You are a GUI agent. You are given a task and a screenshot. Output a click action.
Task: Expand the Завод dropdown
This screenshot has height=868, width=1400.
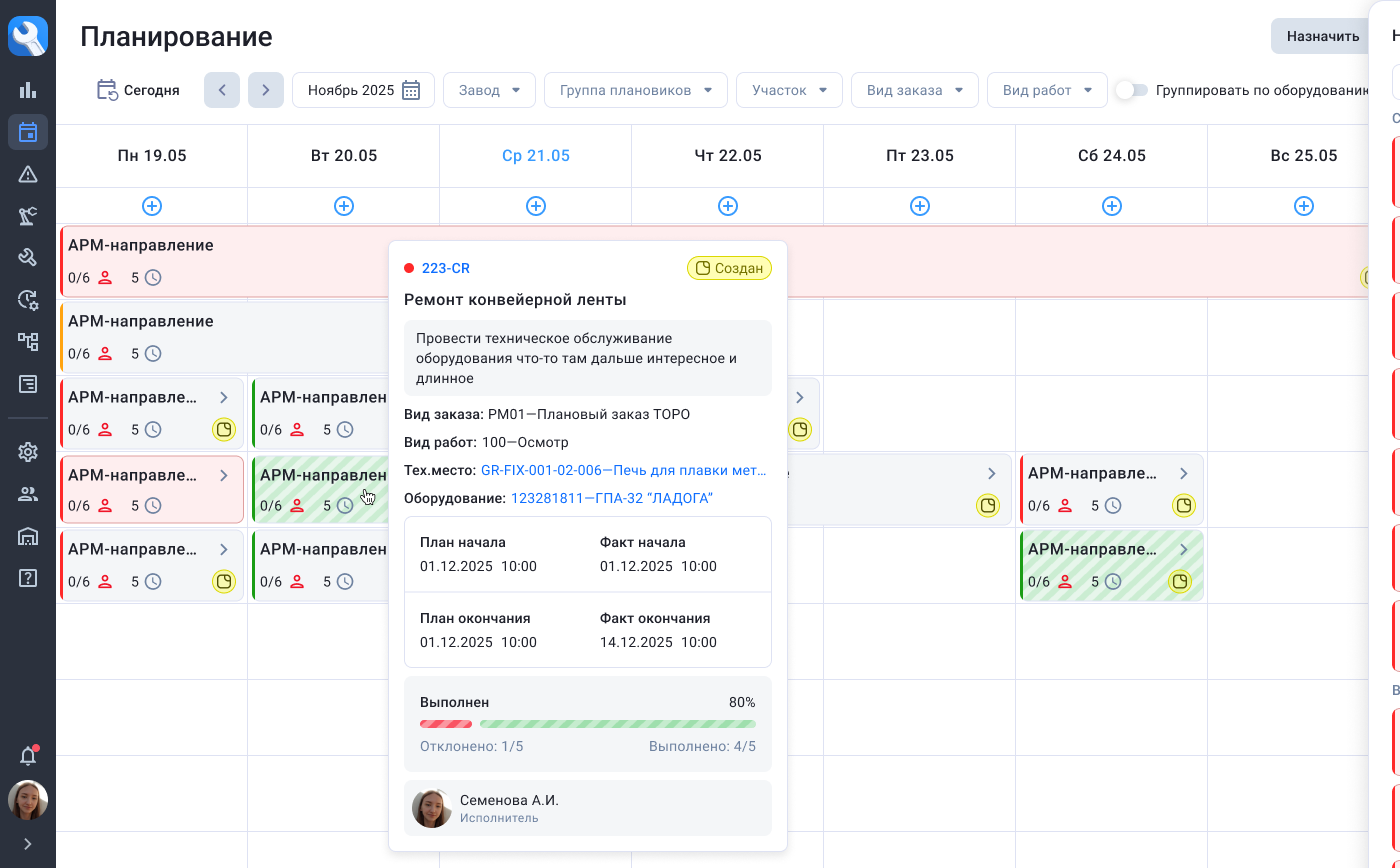(x=489, y=90)
